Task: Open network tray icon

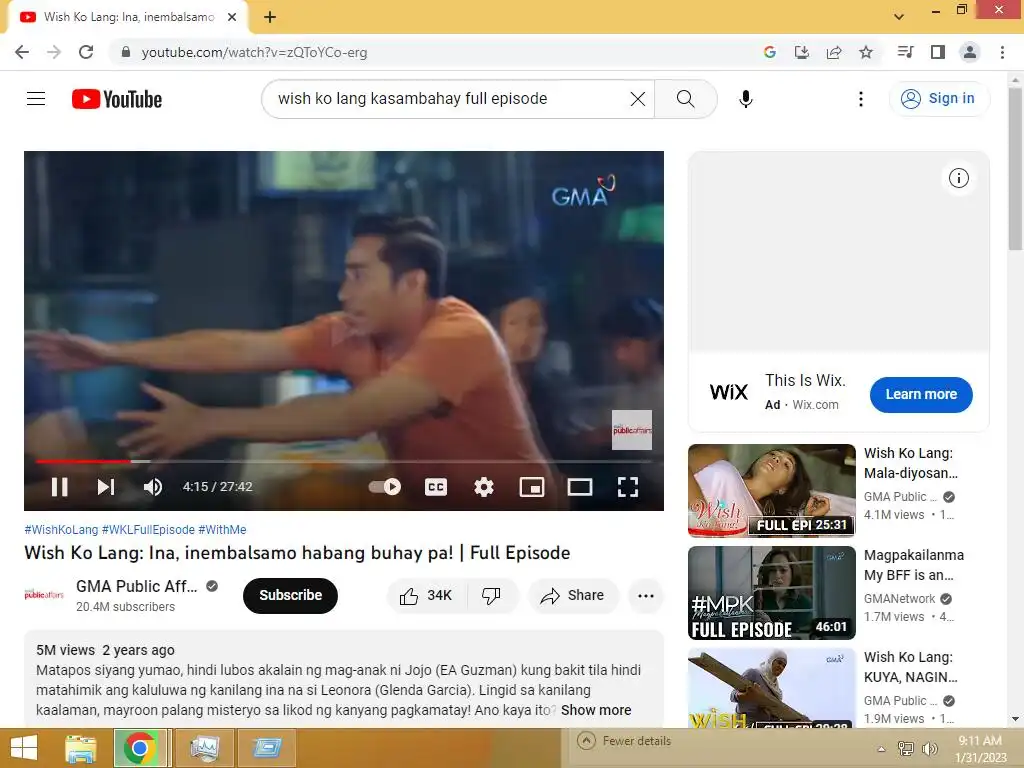Action: coord(906,748)
